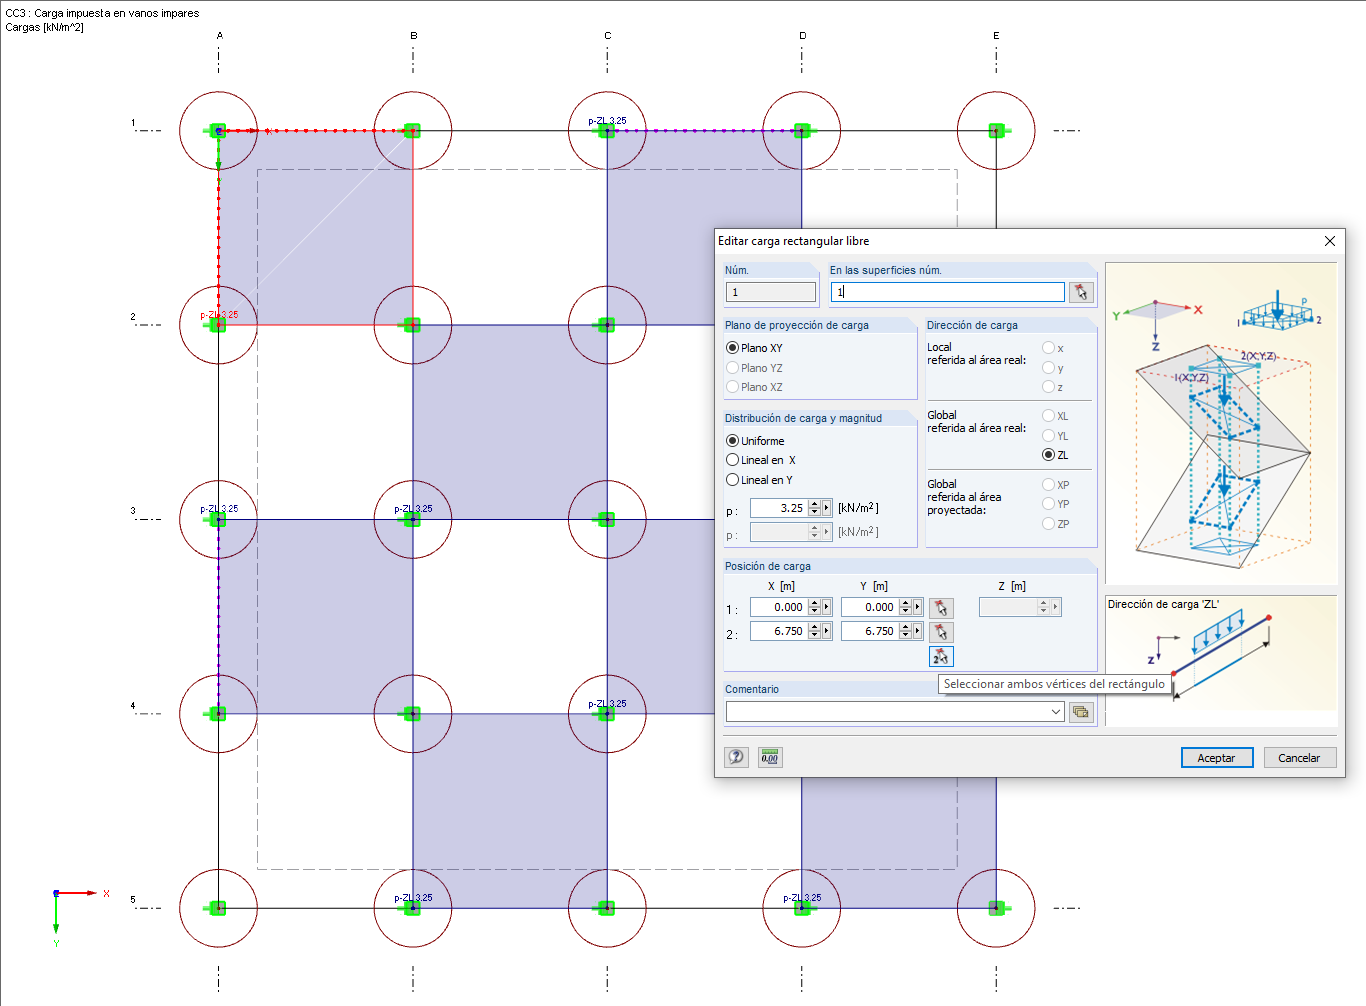1366x1006 pixels.
Task: Click the 3D load projection diagram
Action: [x=1221, y=424]
